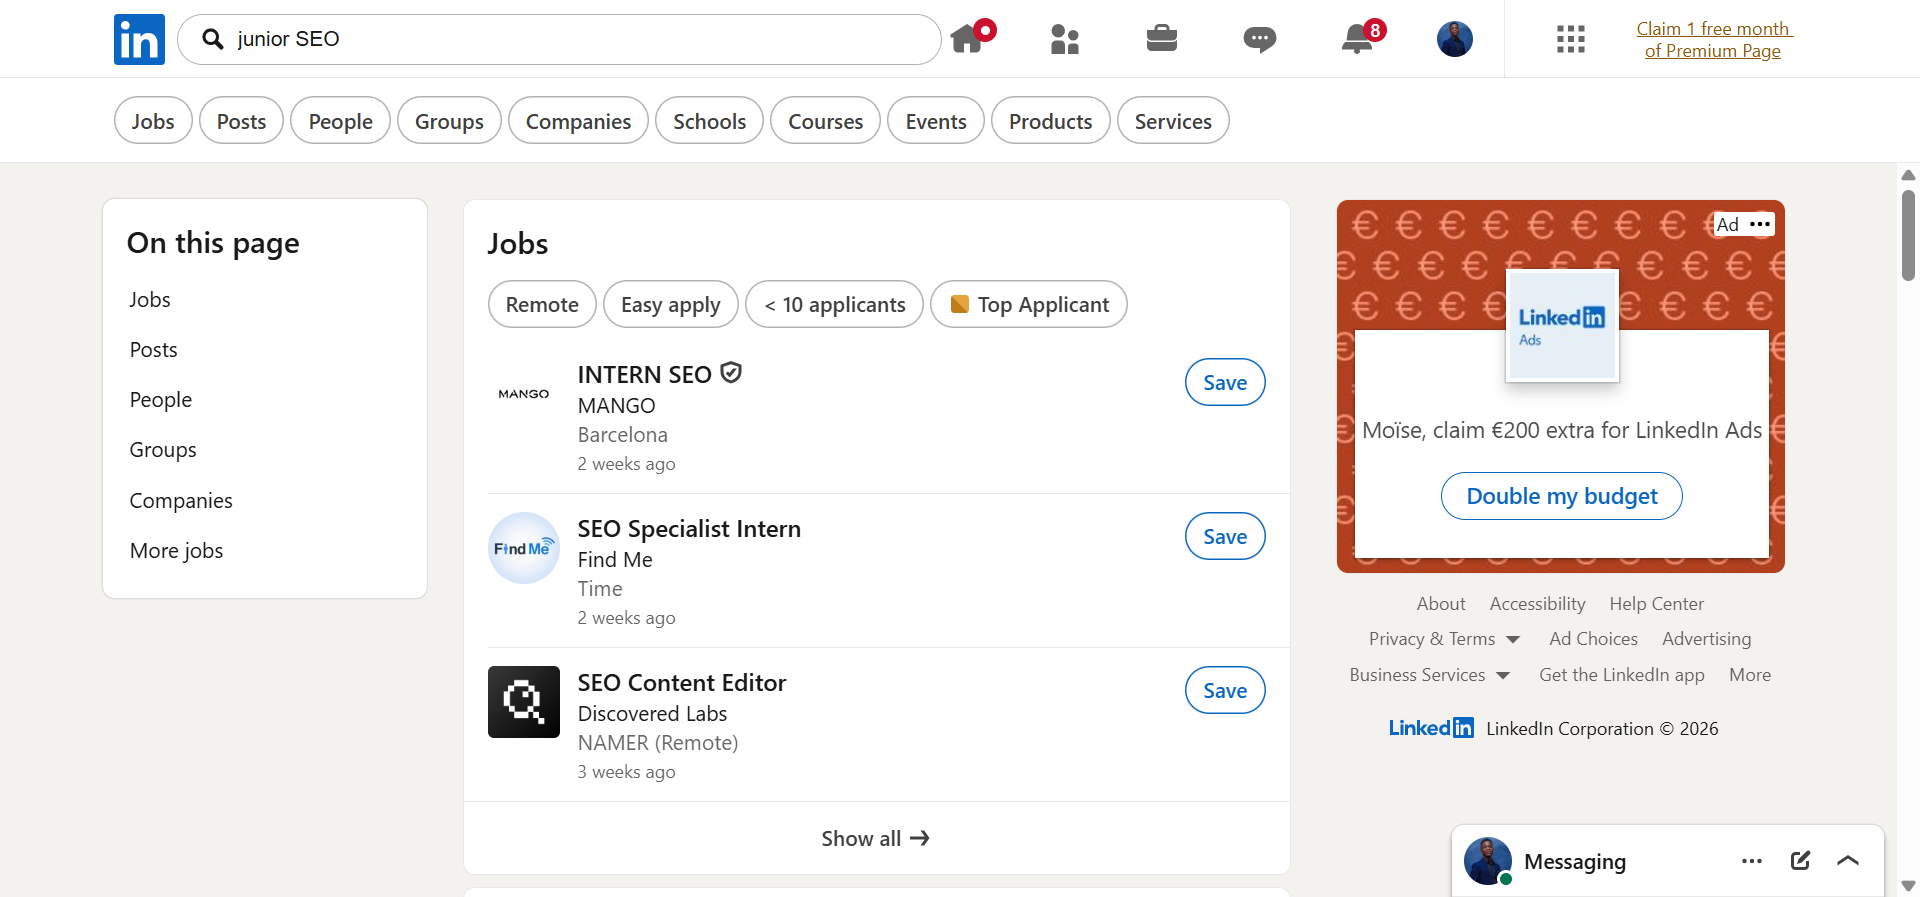Jump to Companies in On this page
1920x897 pixels.
point(181,501)
